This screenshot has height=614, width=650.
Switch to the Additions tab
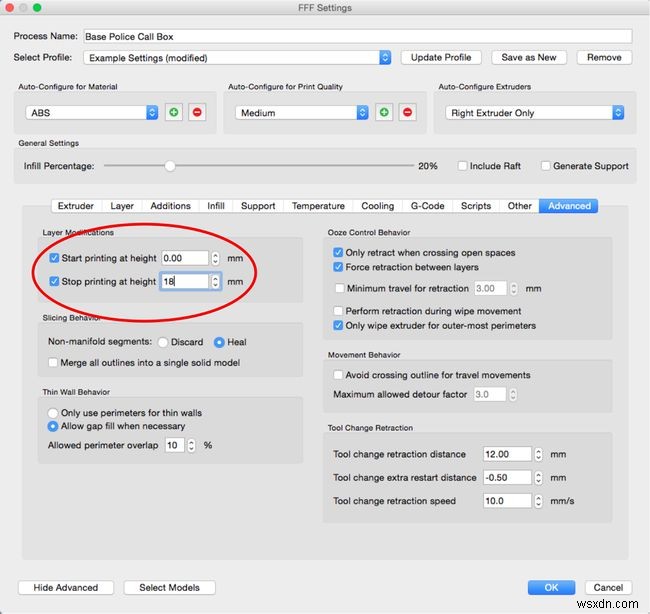point(170,206)
